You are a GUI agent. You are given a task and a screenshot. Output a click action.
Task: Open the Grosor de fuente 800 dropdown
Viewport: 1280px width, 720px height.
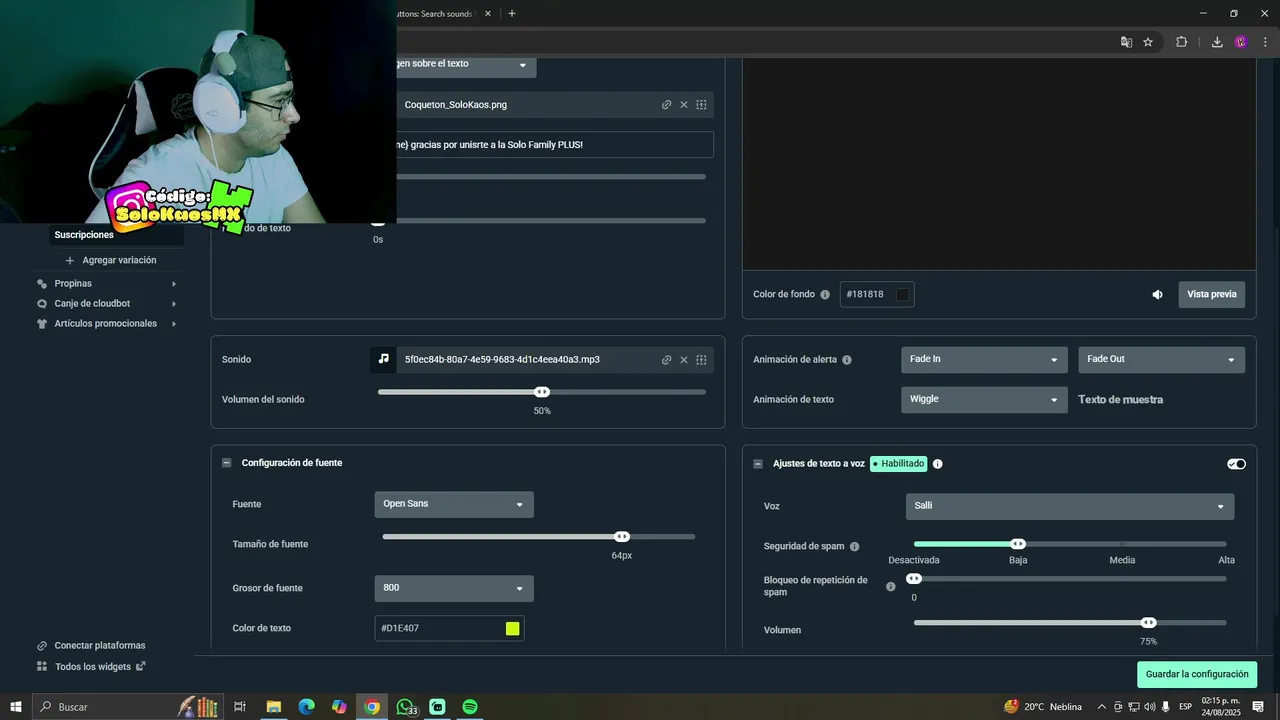coord(454,589)
